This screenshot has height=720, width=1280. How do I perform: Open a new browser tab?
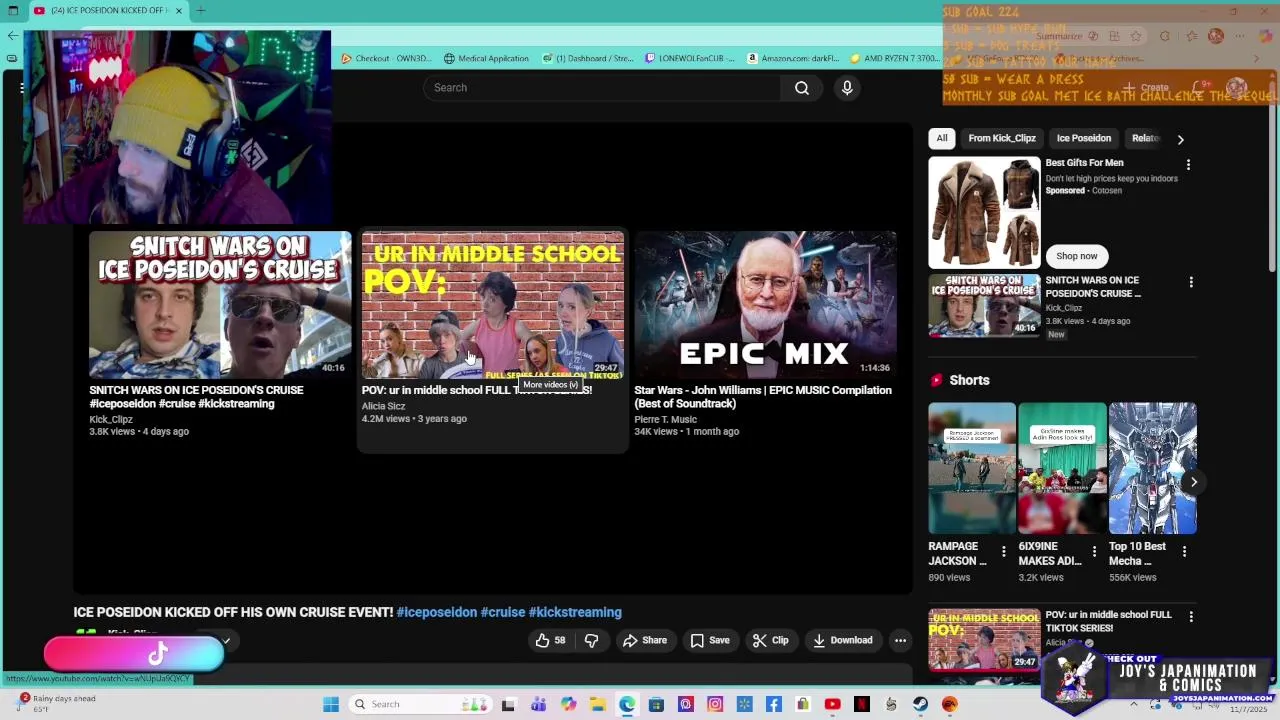[x=200, y=10]
